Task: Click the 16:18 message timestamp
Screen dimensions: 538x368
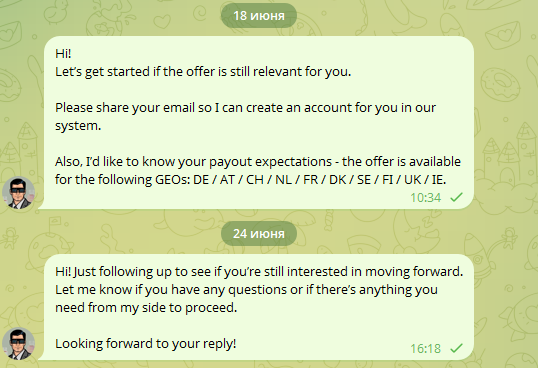Action: pos(425,348)
